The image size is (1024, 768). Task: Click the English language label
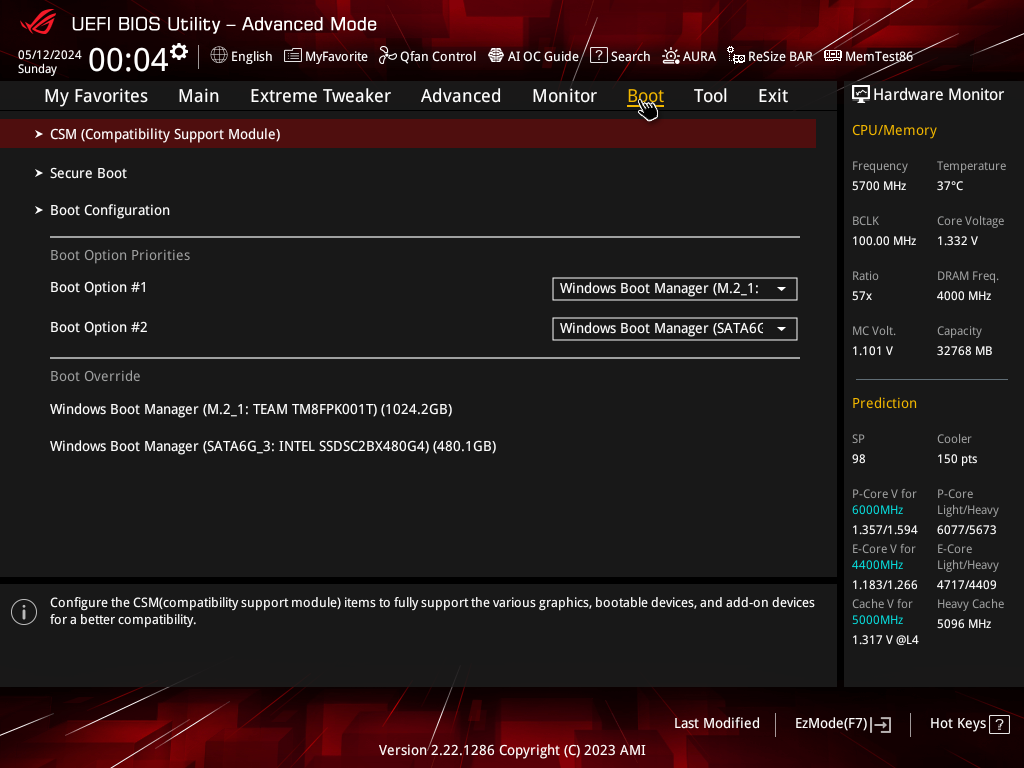click(x=251, y=57)
